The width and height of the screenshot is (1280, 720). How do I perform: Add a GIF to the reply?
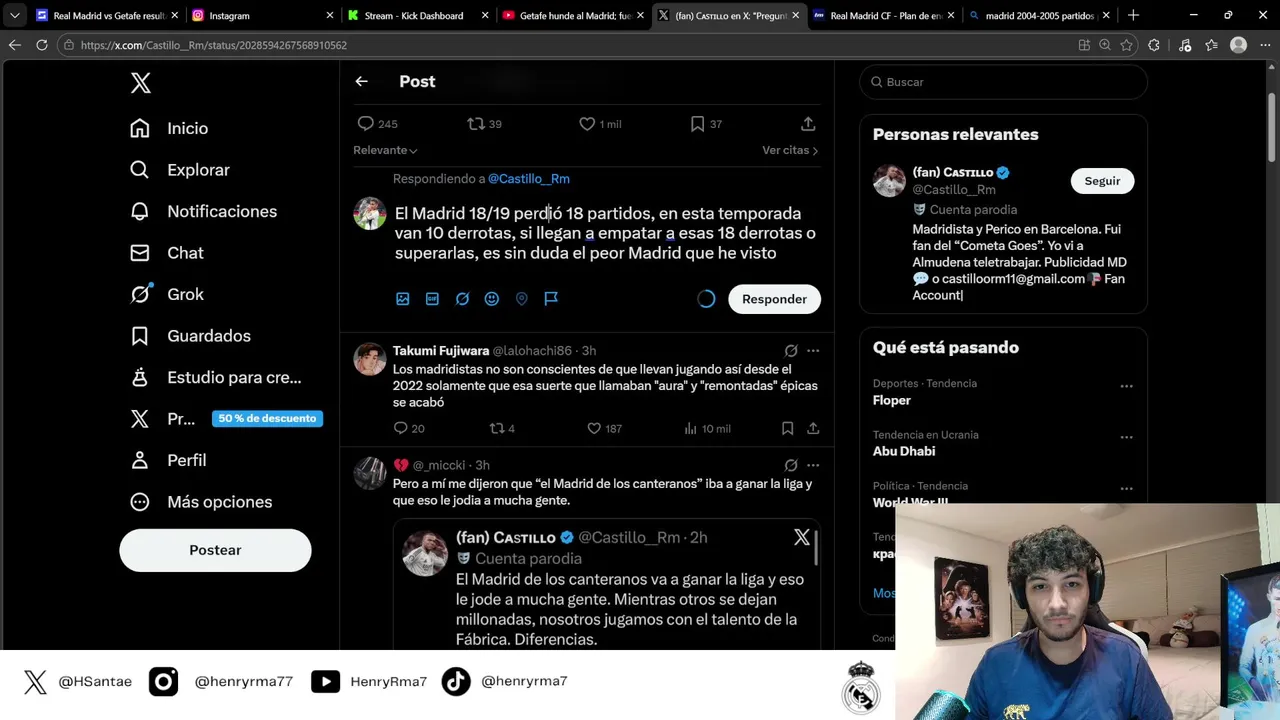click(x=432, y=299)
